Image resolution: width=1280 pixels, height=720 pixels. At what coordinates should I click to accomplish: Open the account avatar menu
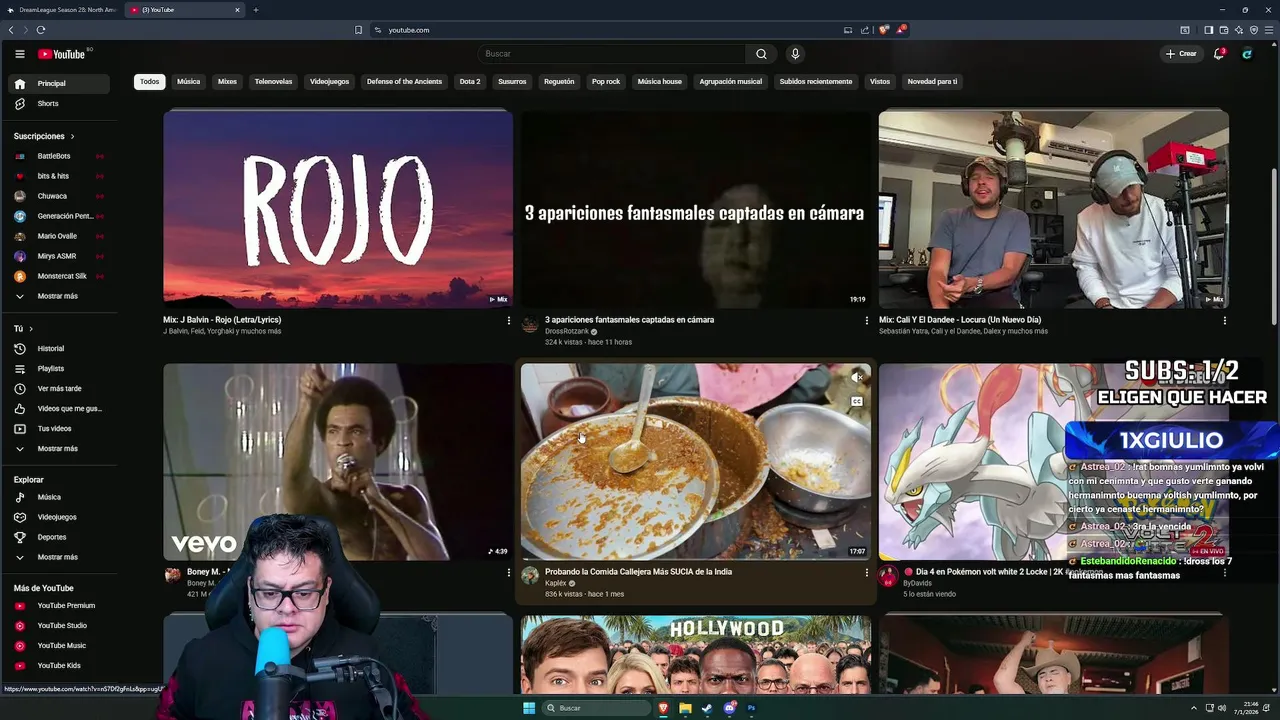(1247, 54)
